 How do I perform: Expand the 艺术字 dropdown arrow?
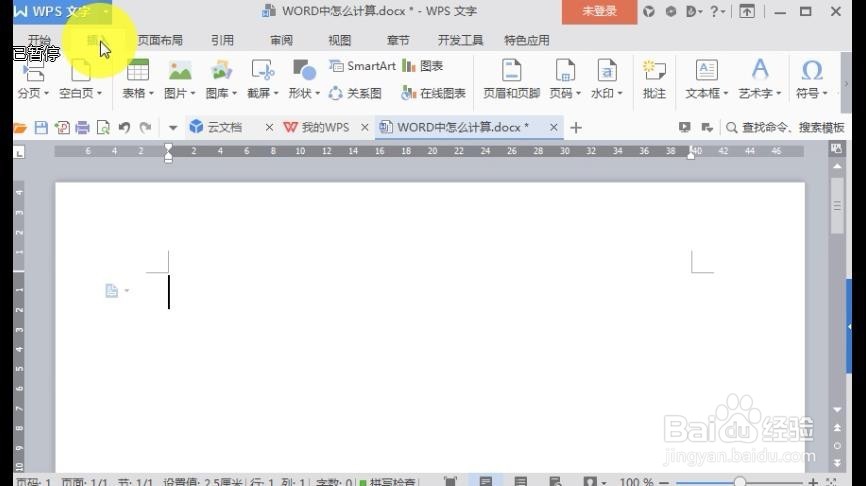[x=779, y=93]
